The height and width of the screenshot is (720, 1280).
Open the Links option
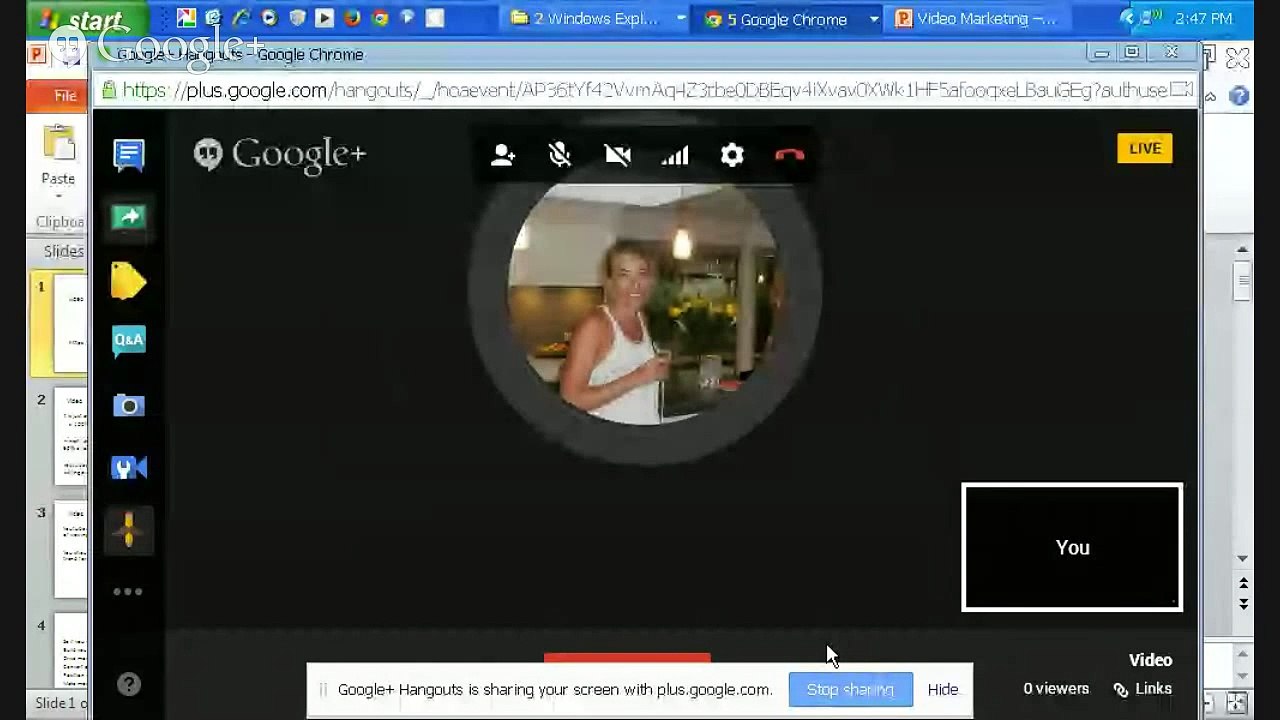1142,689
